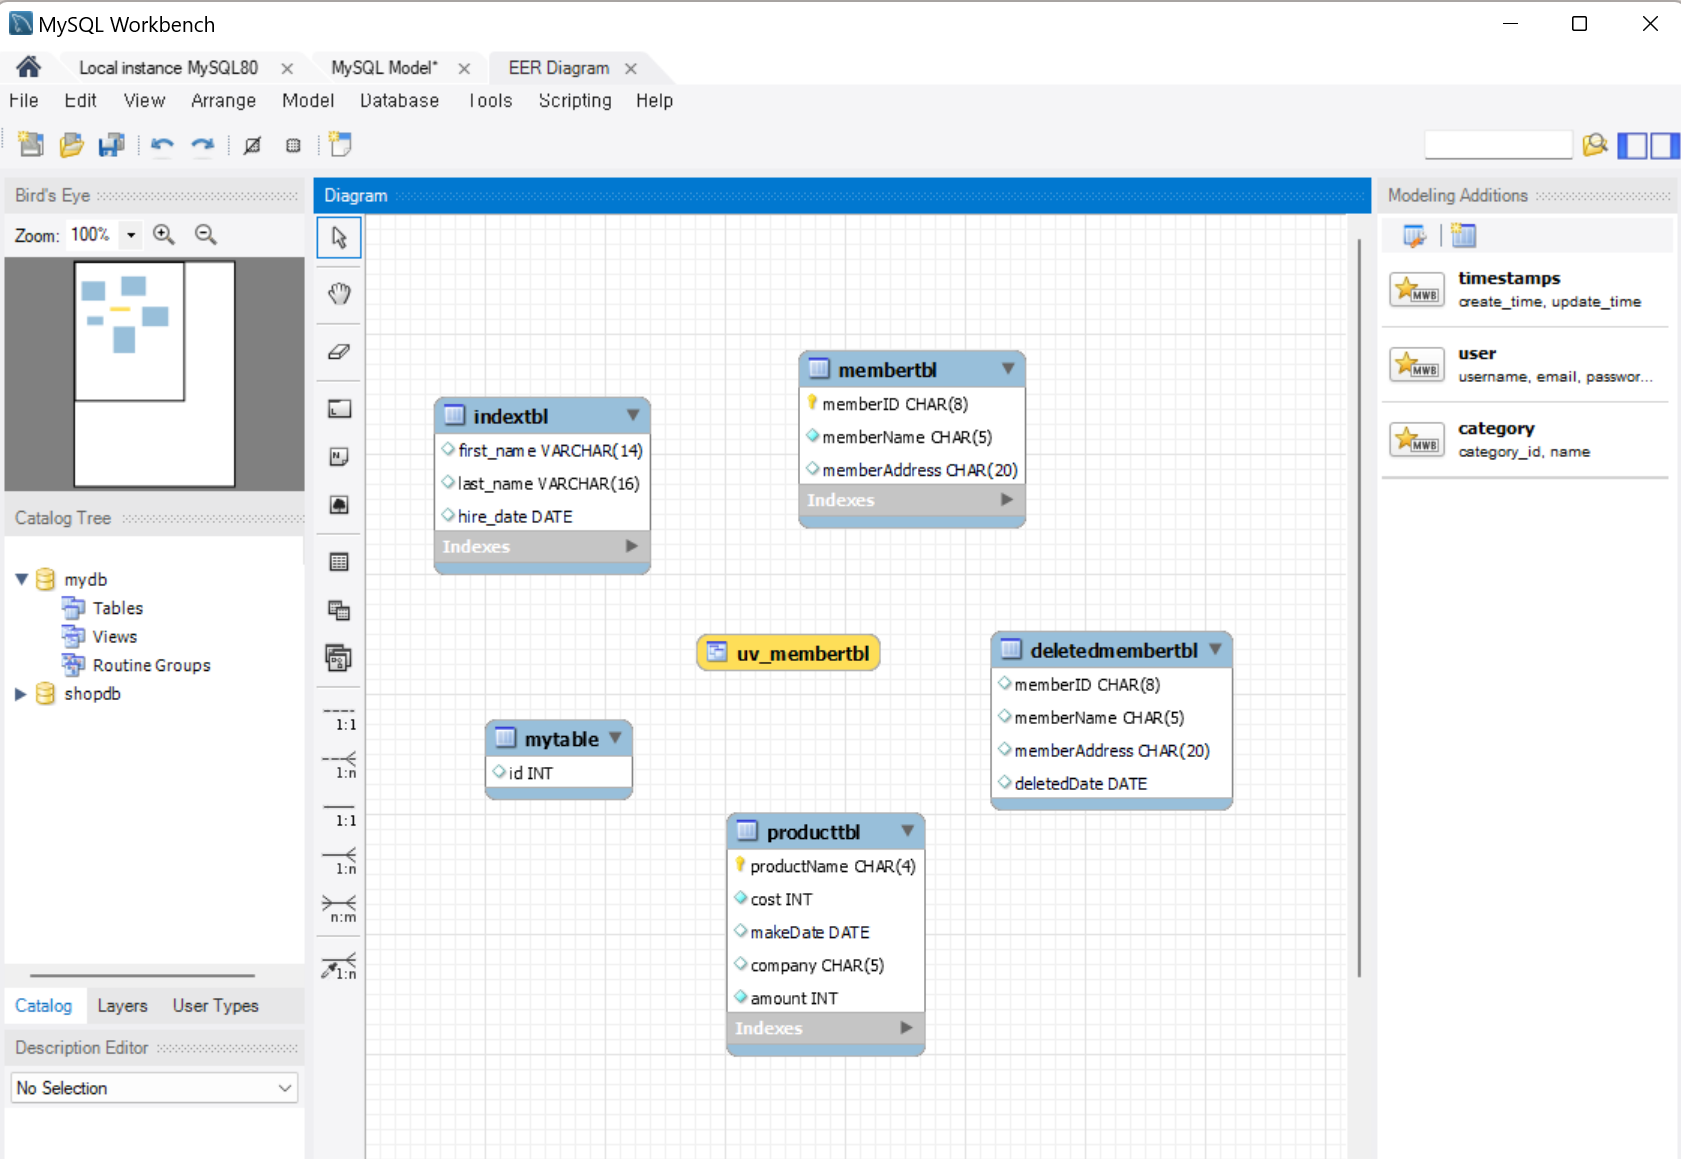Redo the last action
The width and height of the screenshot is (1681, 1159).
[202, 145]
